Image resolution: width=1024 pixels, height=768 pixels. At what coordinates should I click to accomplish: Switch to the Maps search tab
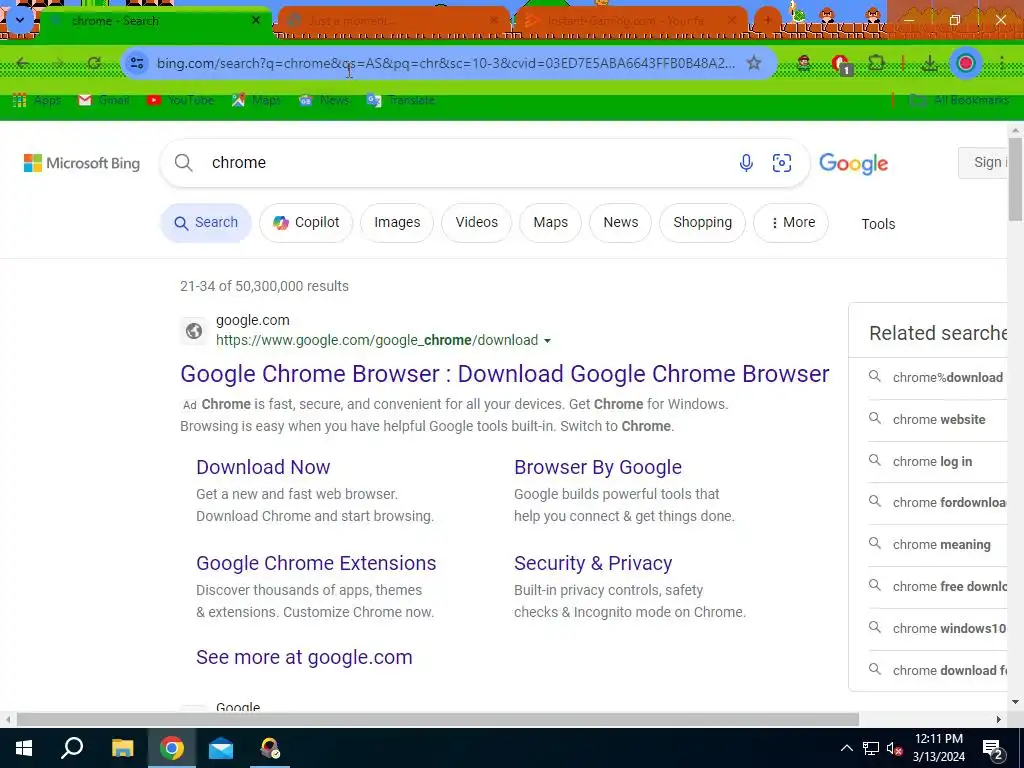tap(551, 223)
